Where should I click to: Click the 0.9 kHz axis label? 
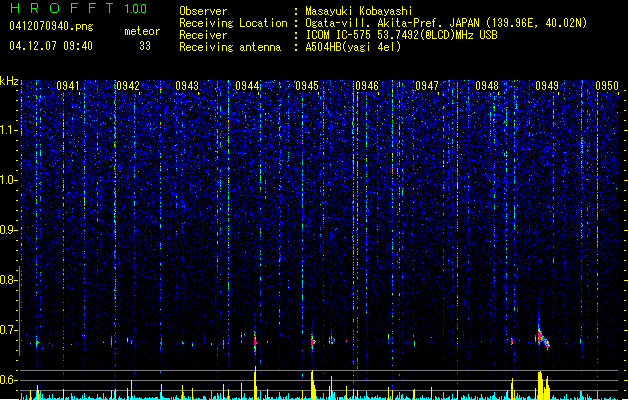(x=8, y=230)
